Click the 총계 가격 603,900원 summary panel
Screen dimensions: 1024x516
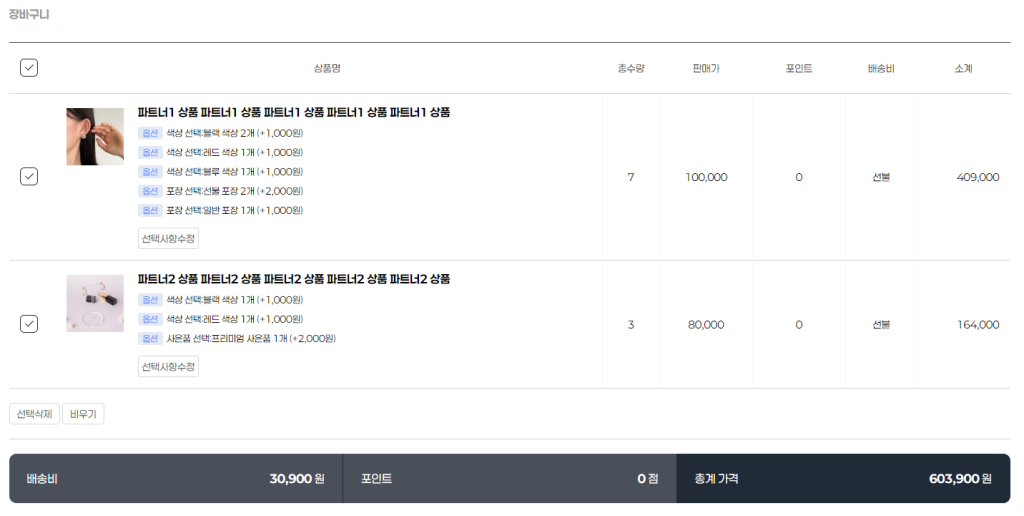coord(843,479)
